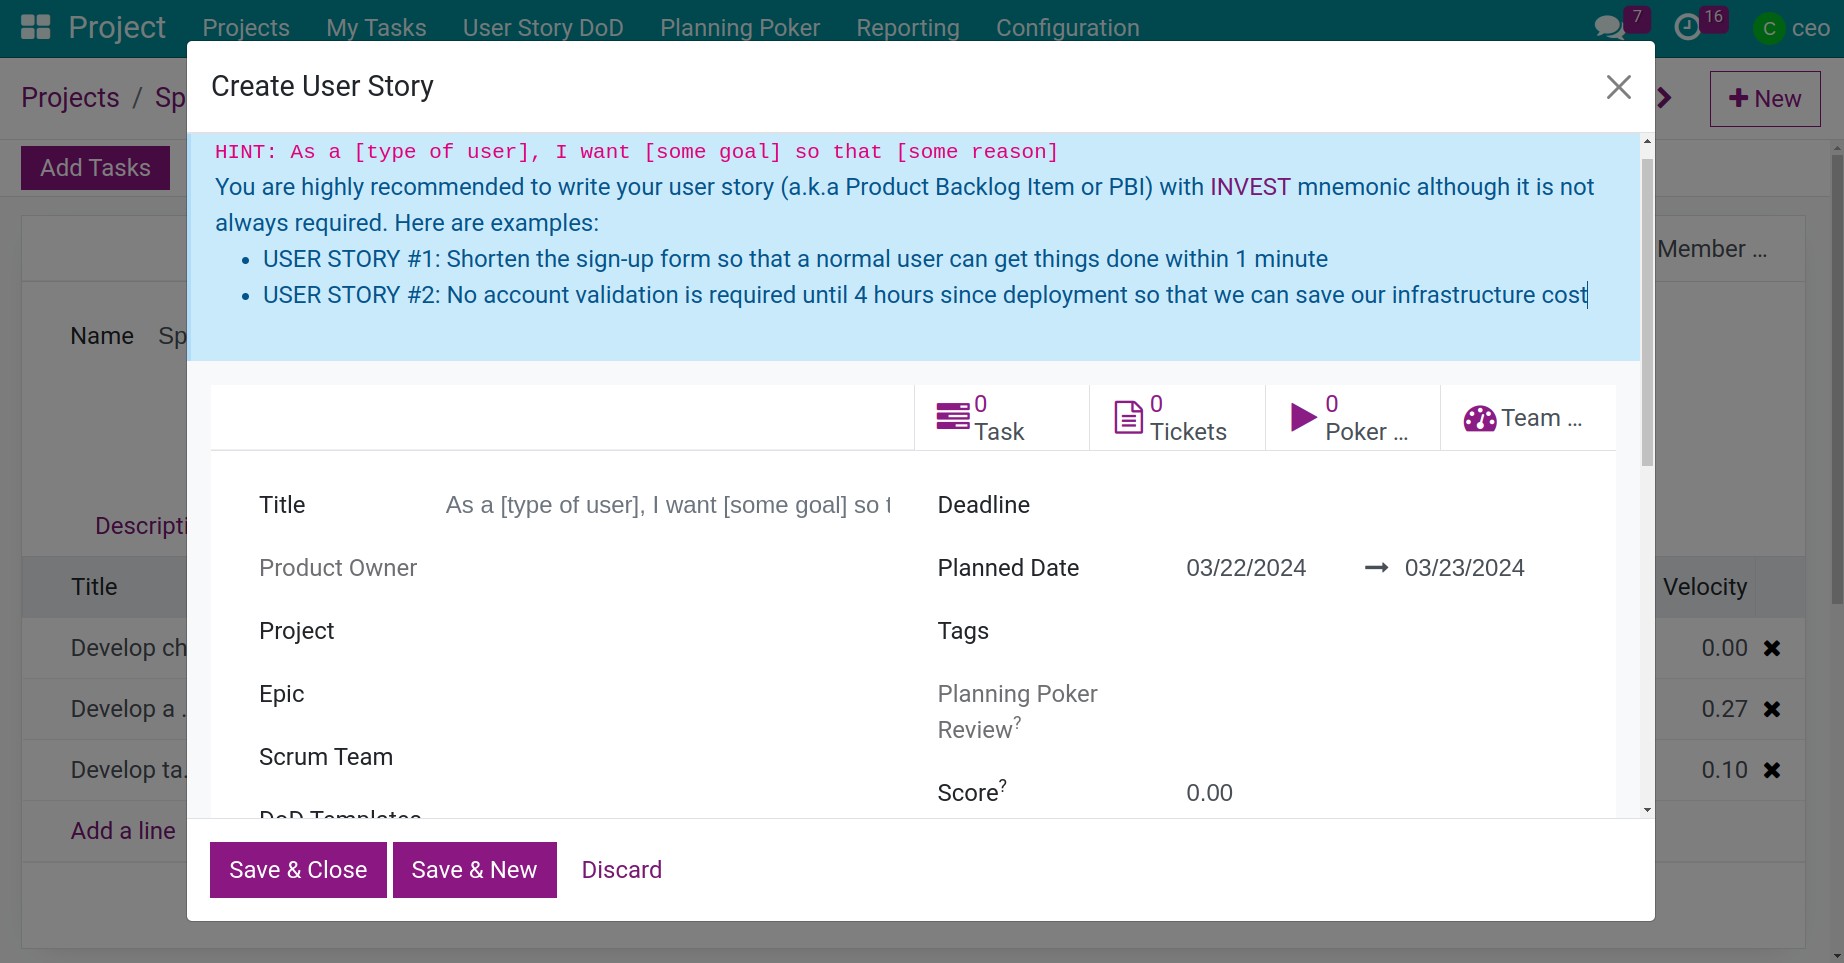
Task: Click the Project app title
Action: 117,27
